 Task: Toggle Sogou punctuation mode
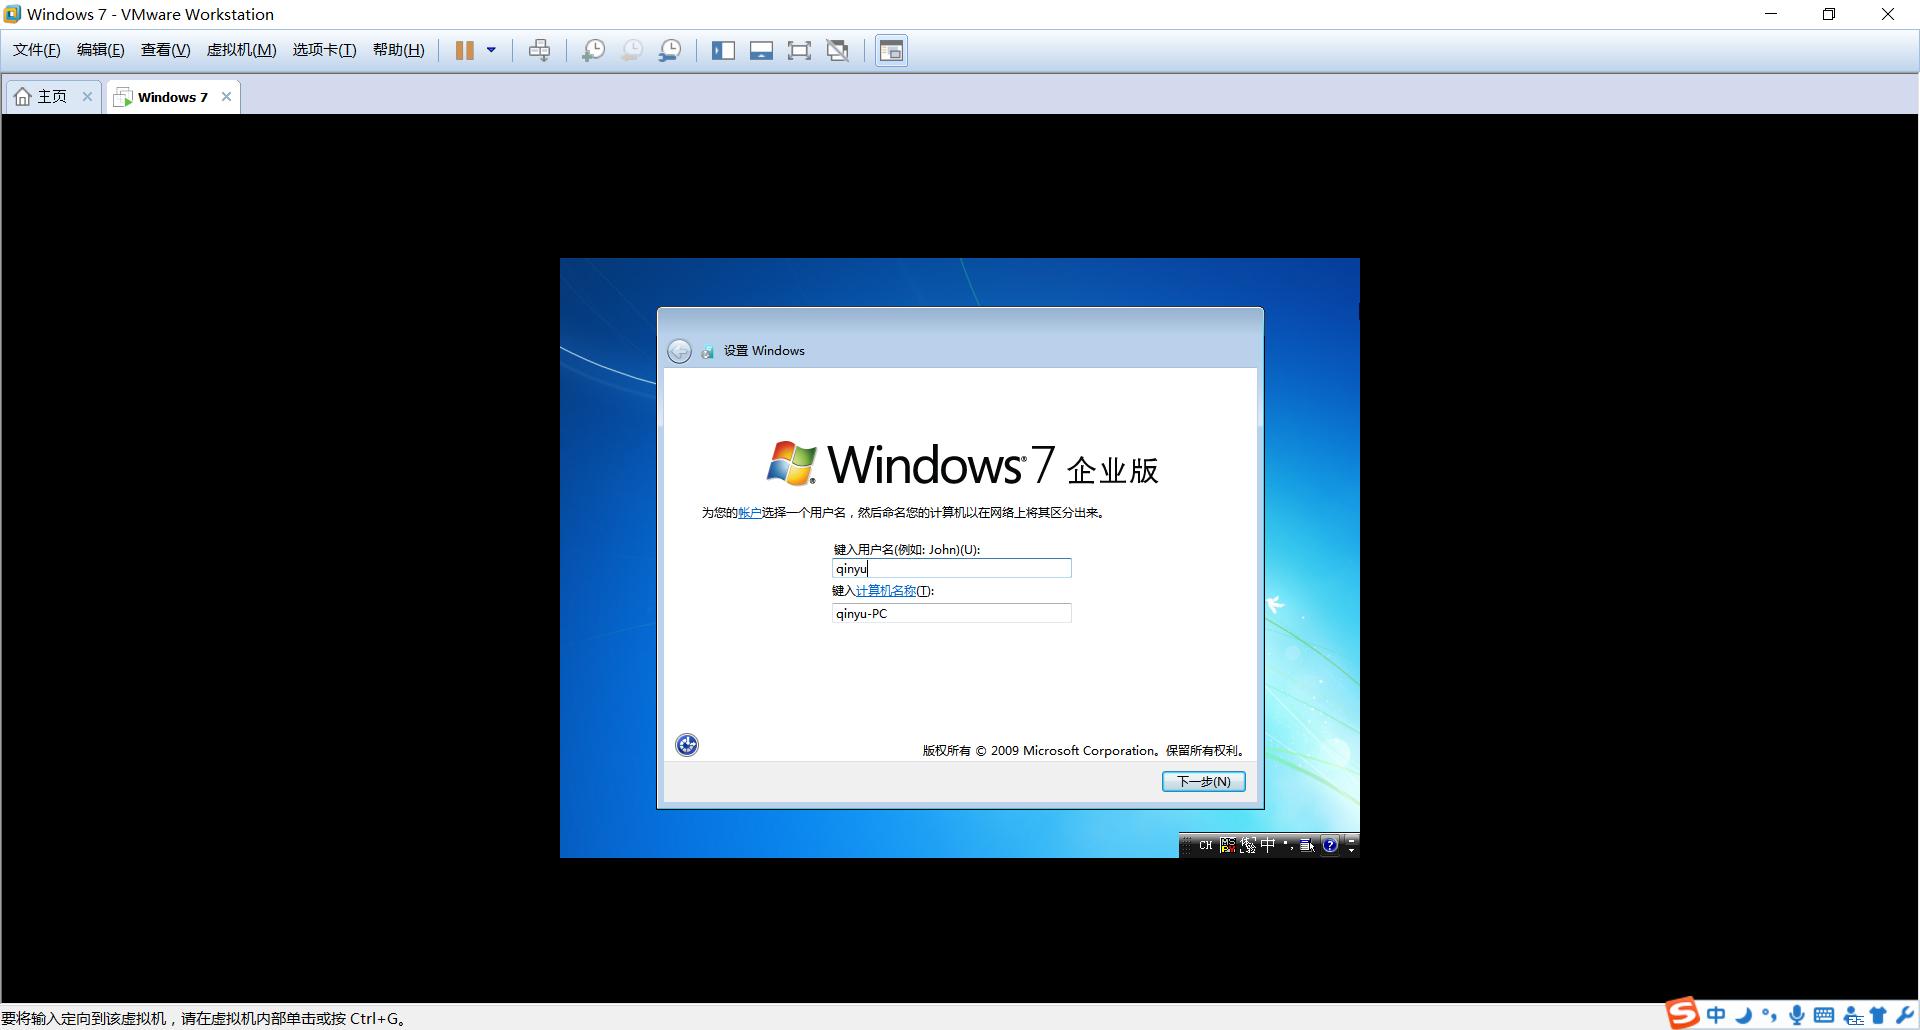coord(1770,1016)
